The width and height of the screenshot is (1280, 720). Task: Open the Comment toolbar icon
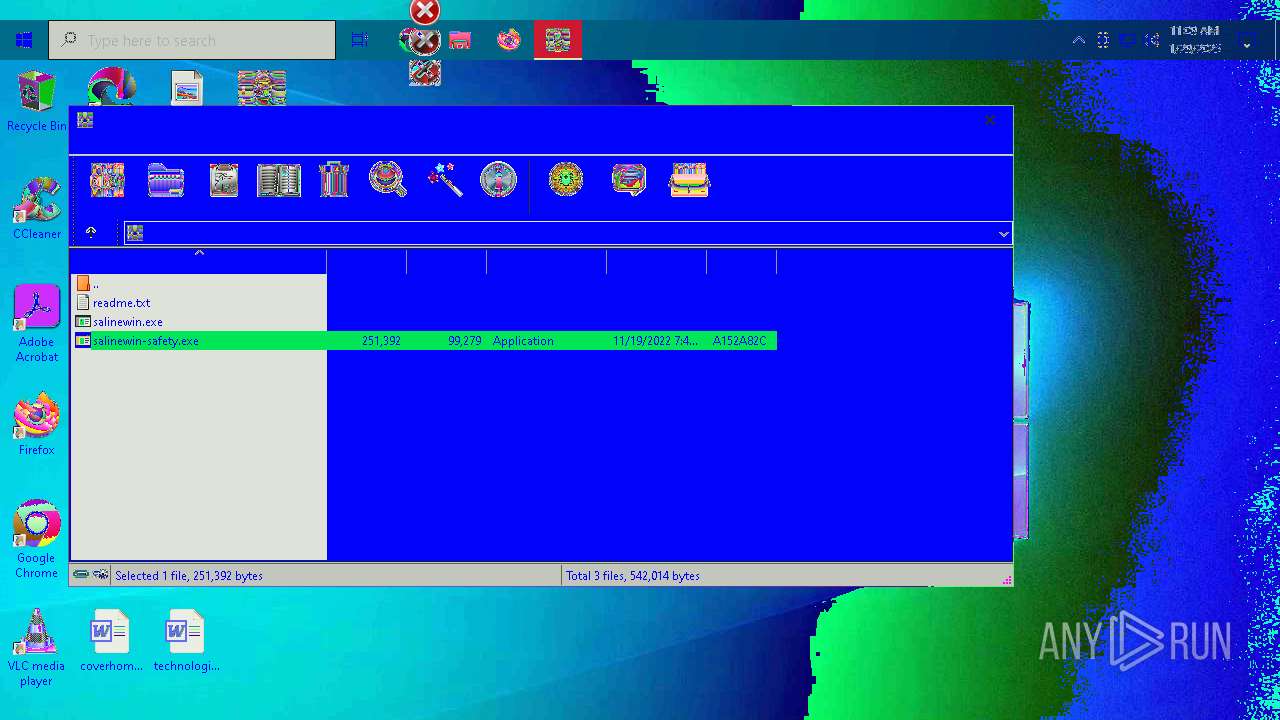[x=629, y=180]
